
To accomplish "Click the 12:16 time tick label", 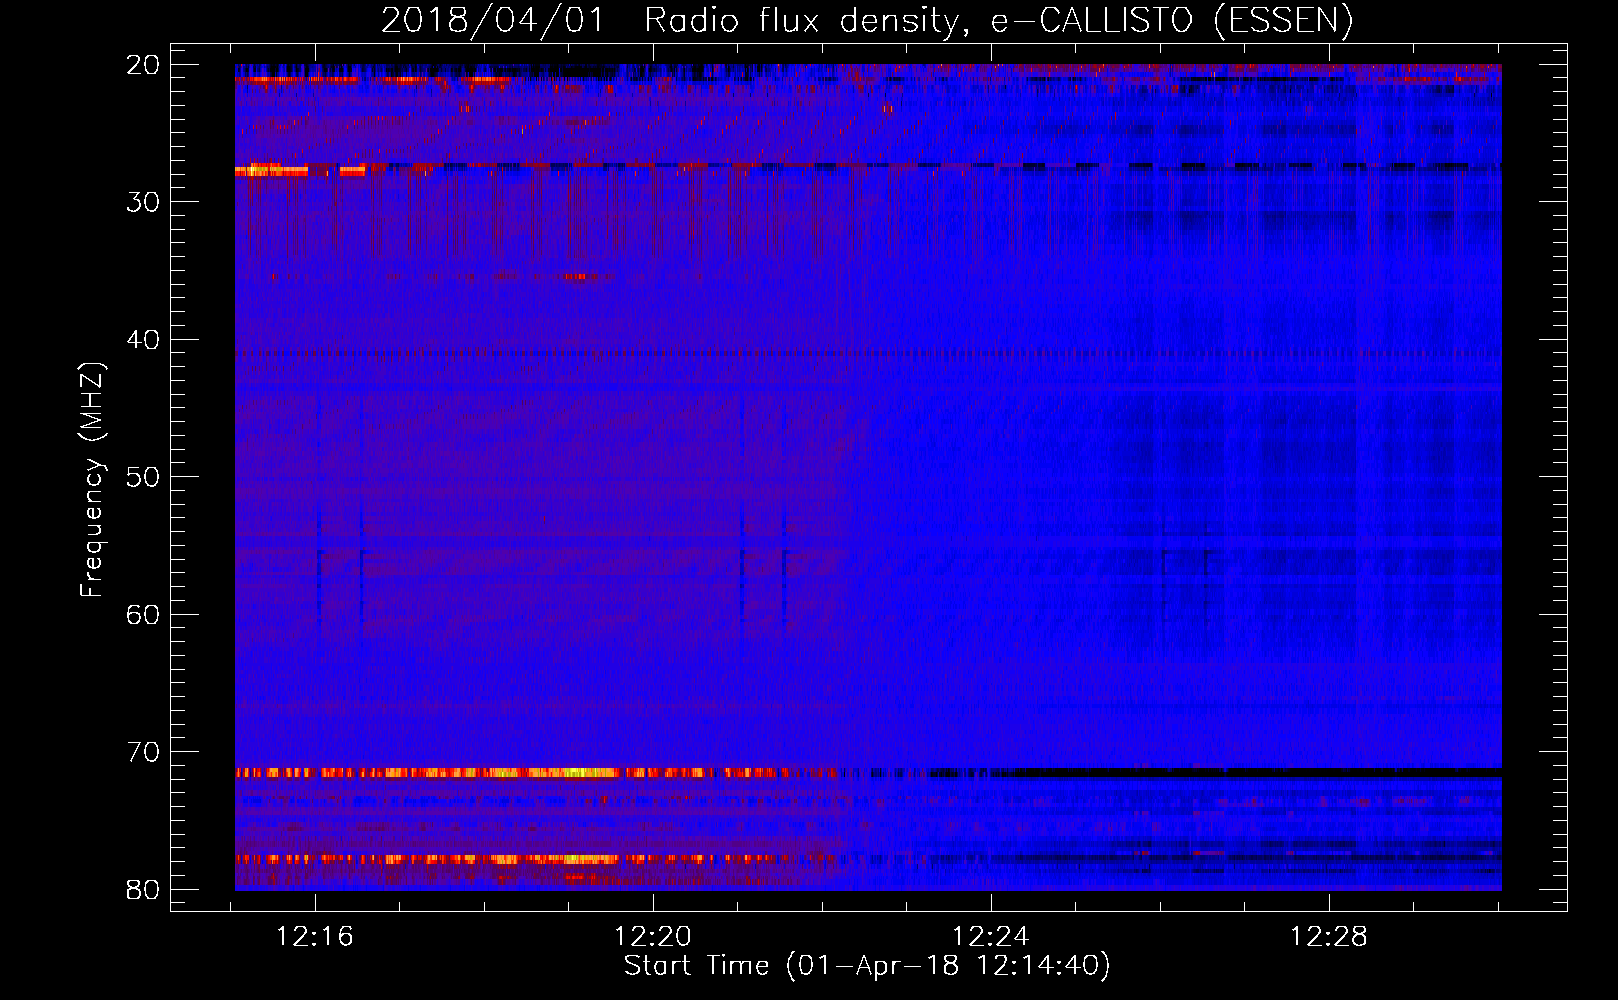I will pos(315,937).
